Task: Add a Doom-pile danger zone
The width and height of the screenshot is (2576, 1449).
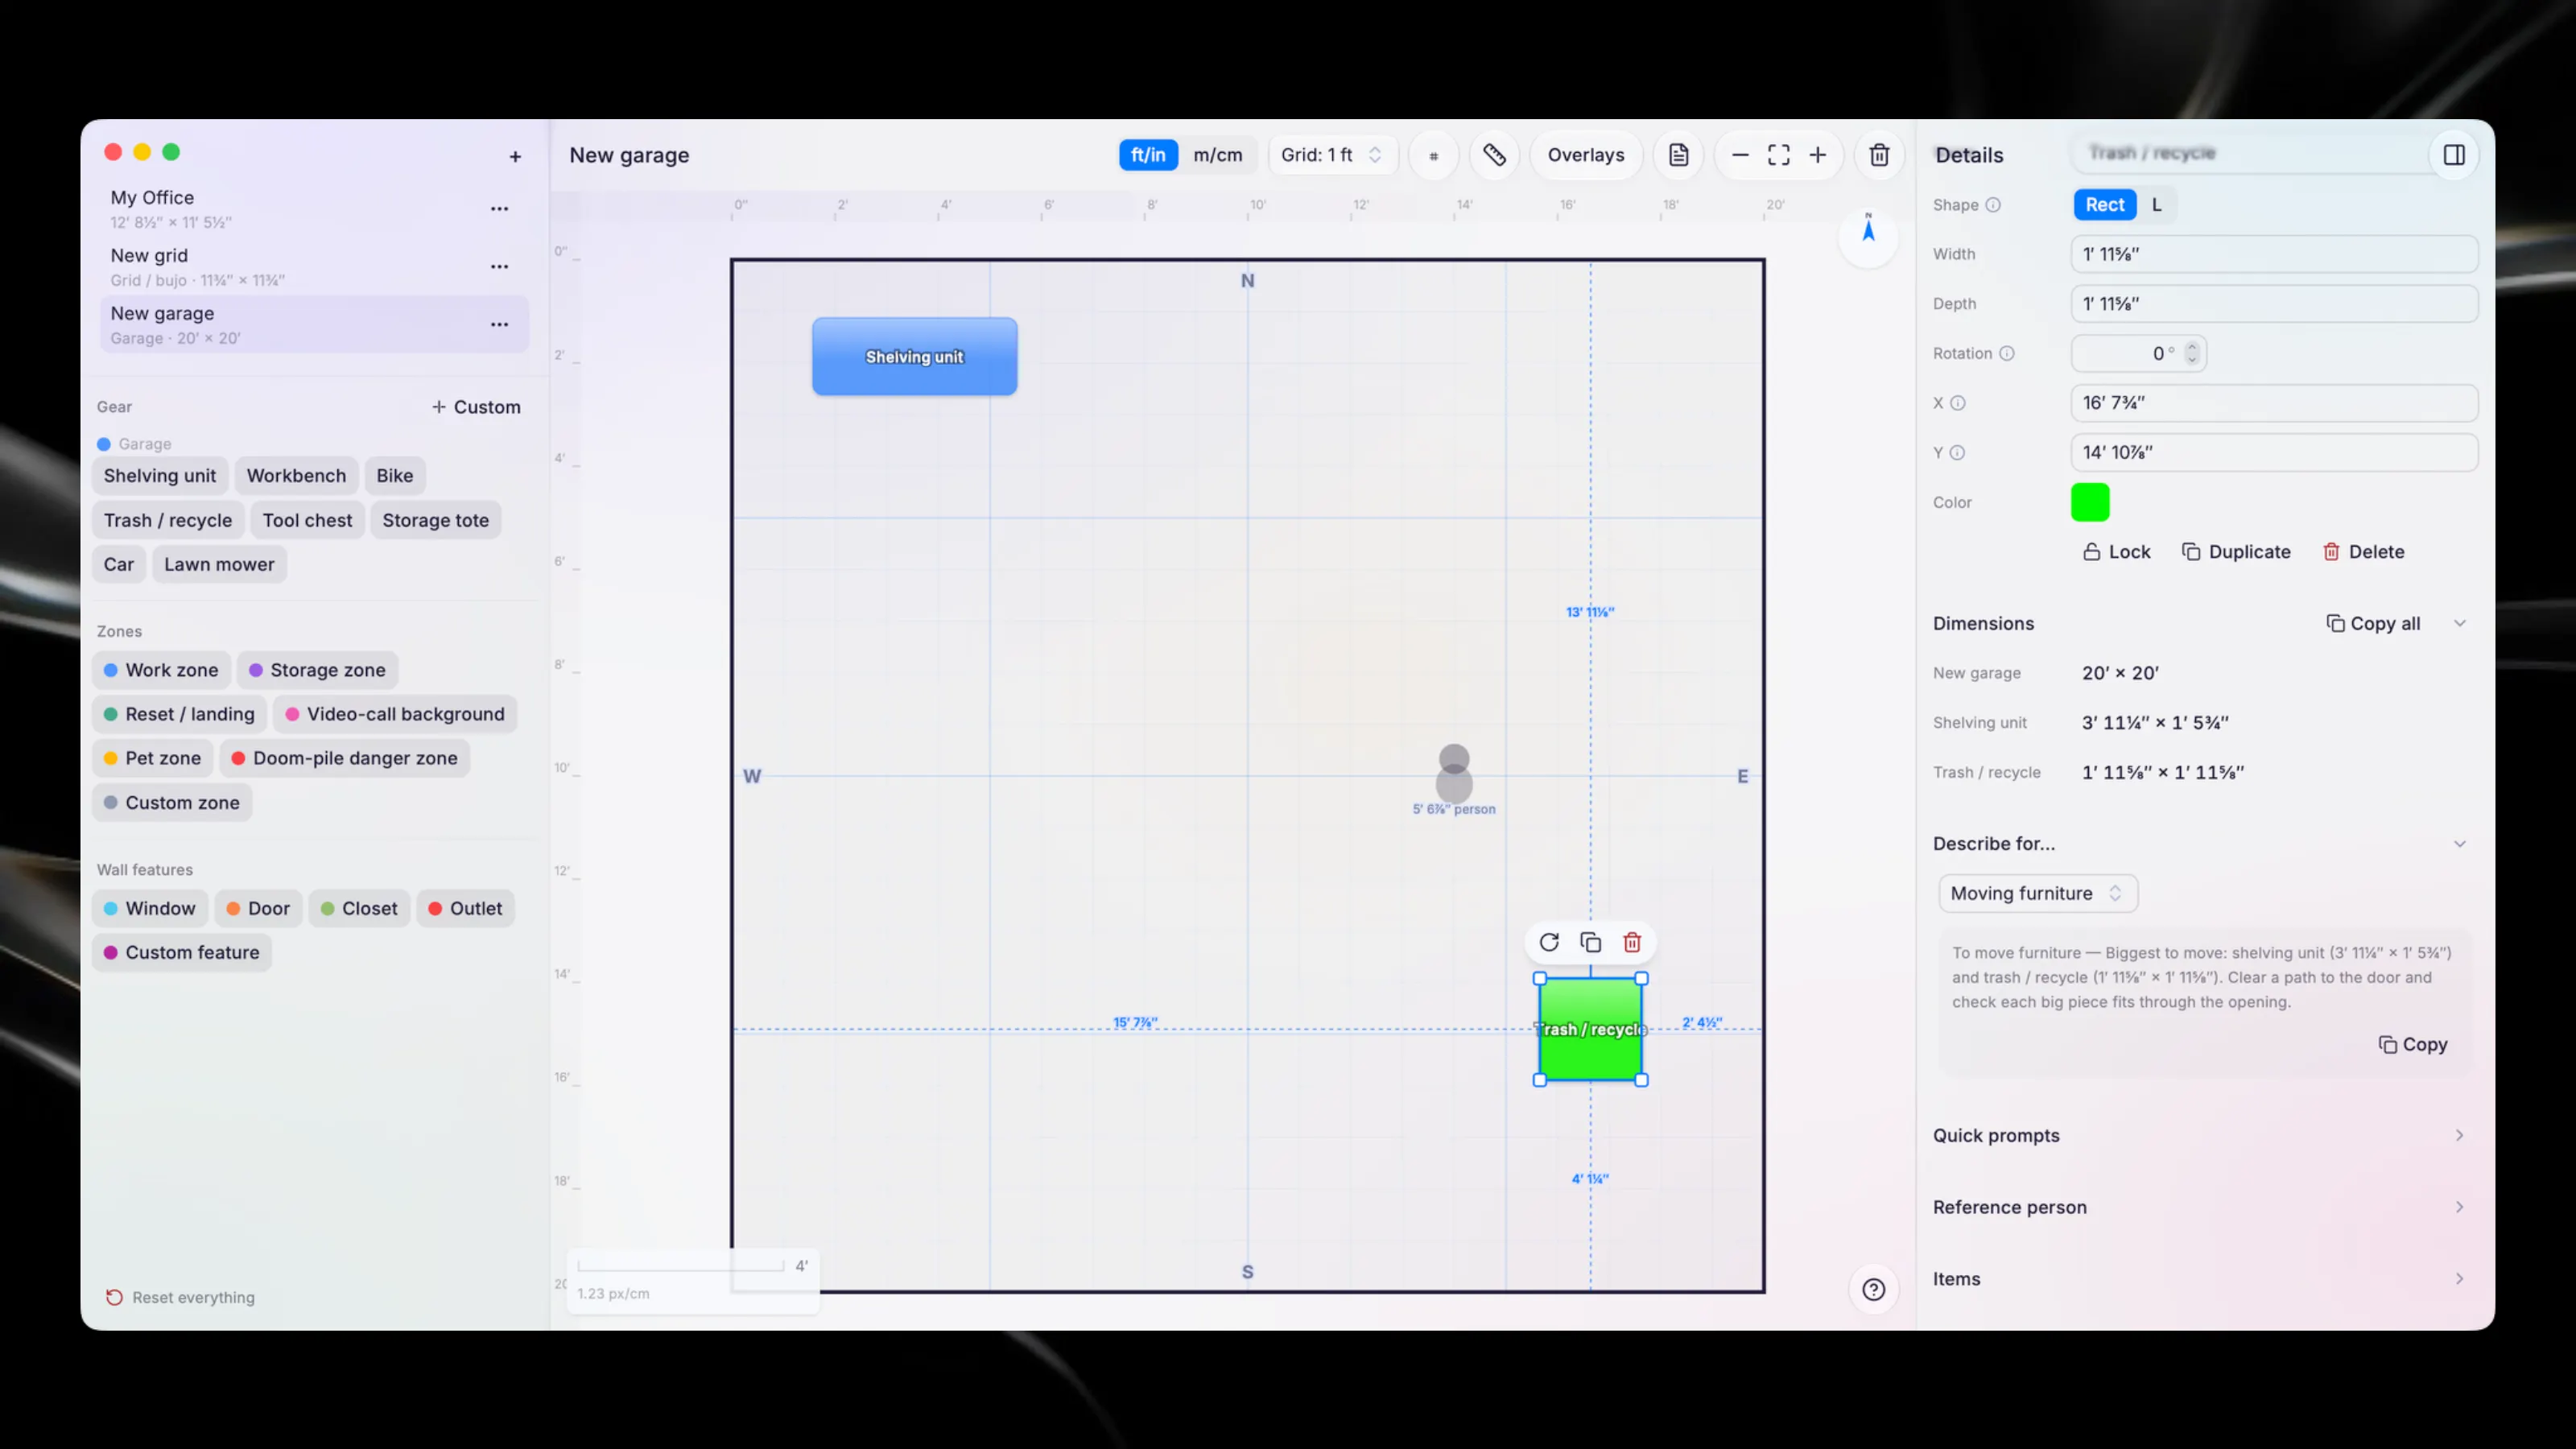Action: point(345,758)
